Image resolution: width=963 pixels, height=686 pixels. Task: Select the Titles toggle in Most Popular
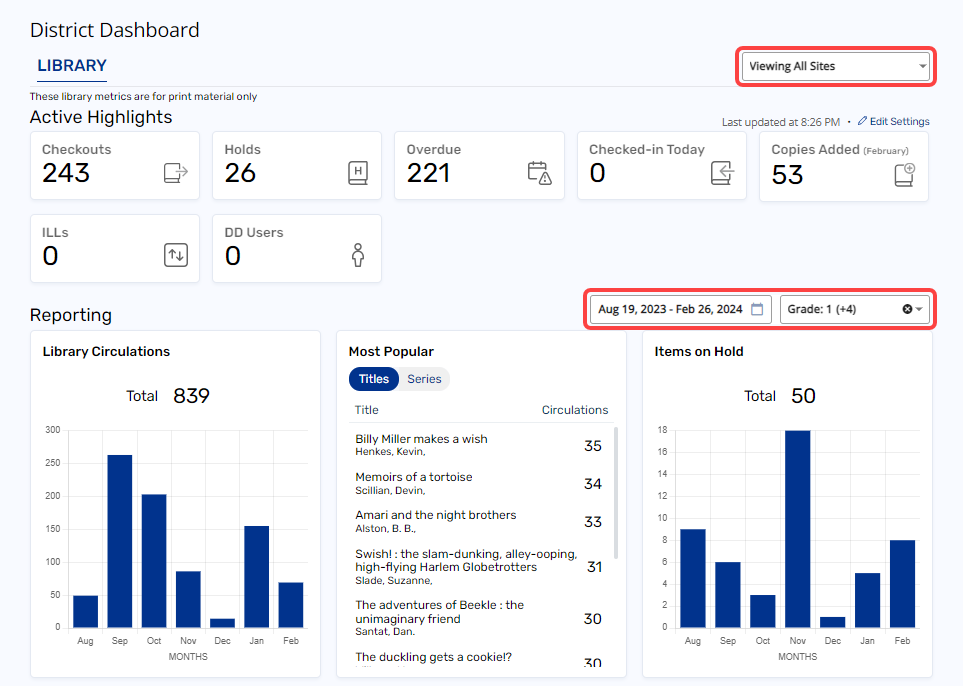pos(374,379)
